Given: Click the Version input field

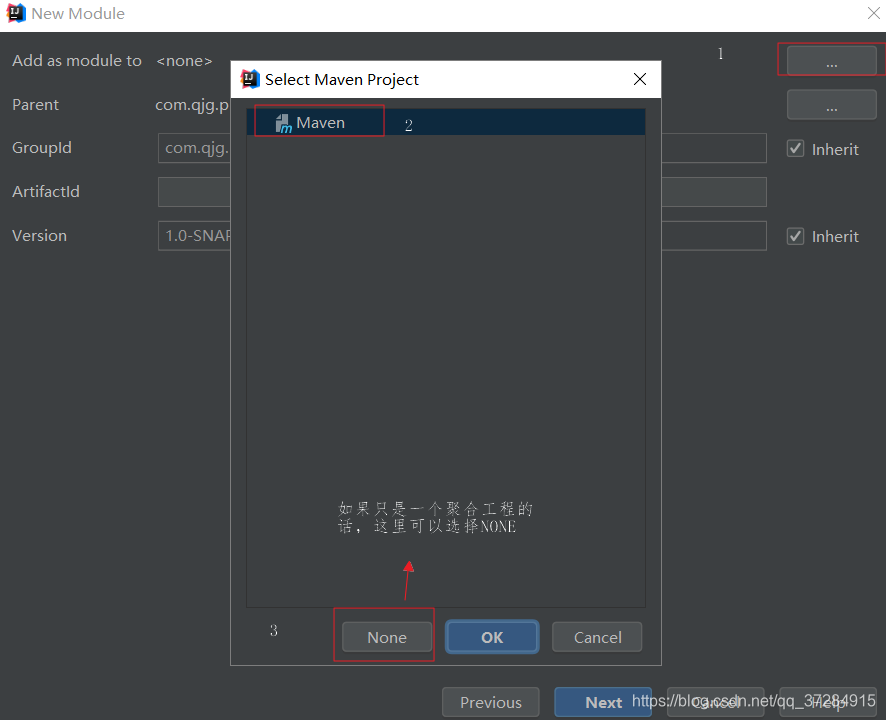Looking at the screenshot, I should (x=462, y=236).
